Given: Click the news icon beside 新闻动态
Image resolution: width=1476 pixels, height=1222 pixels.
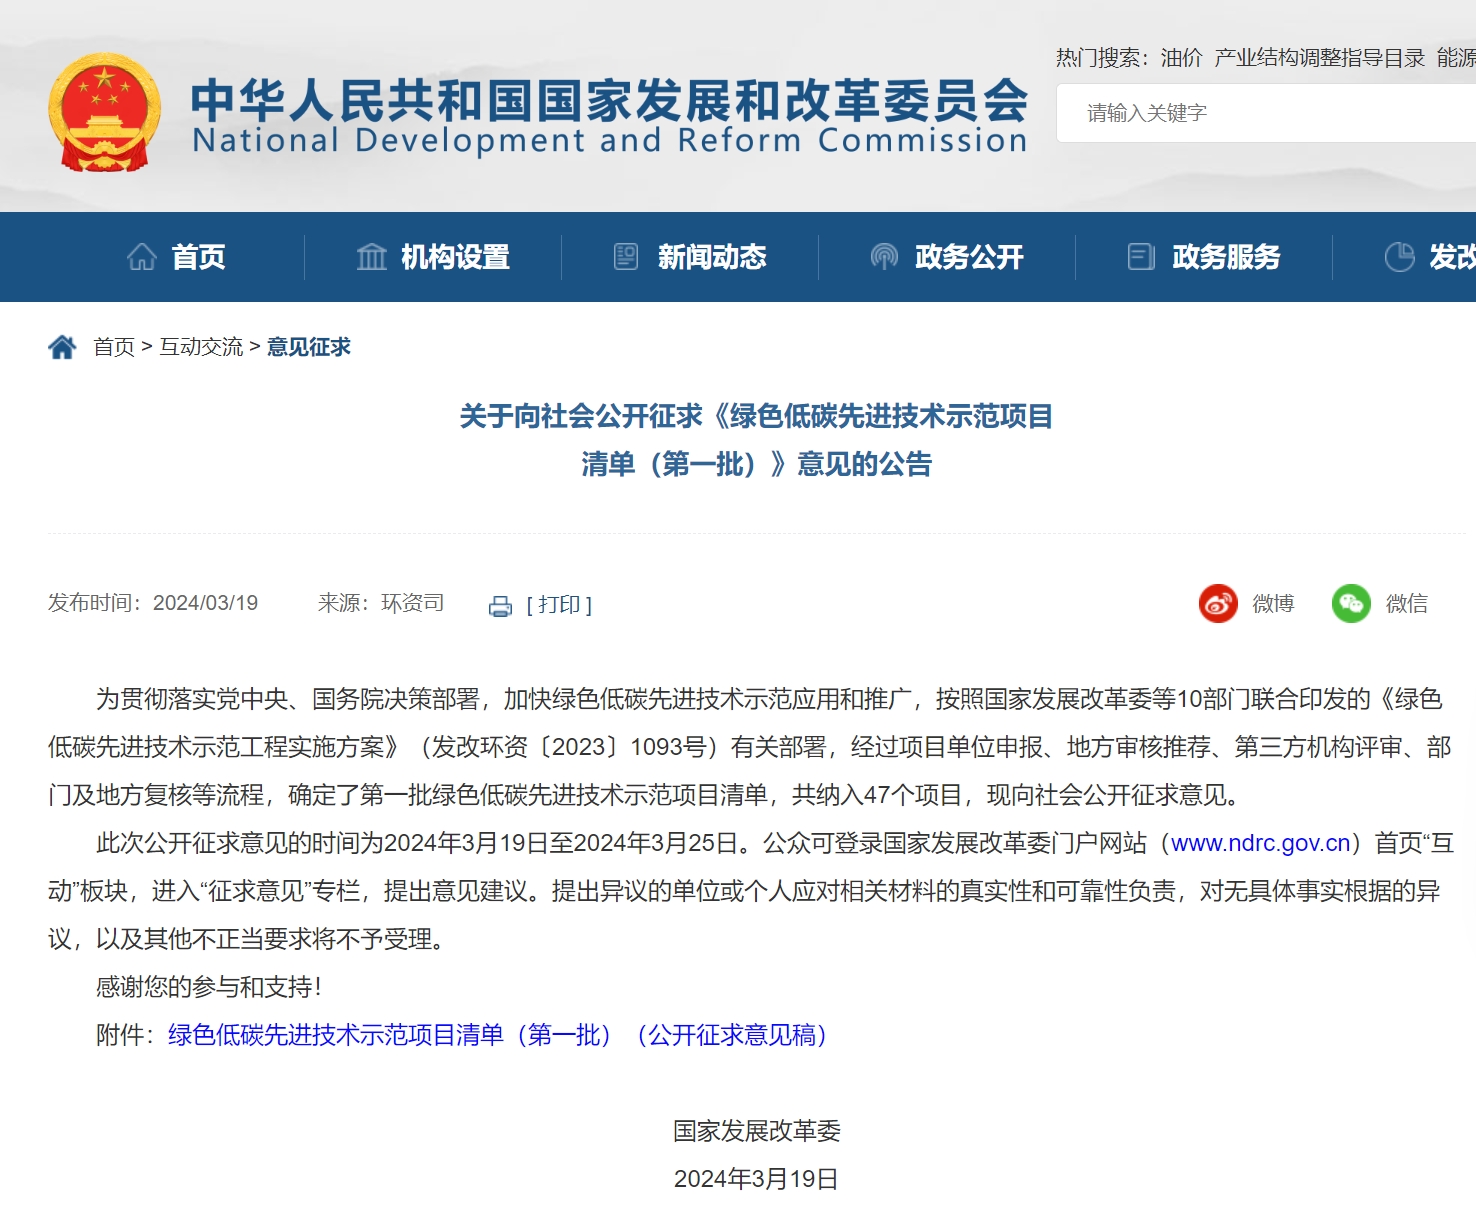Looking at the screenshot, I should 626,257.
